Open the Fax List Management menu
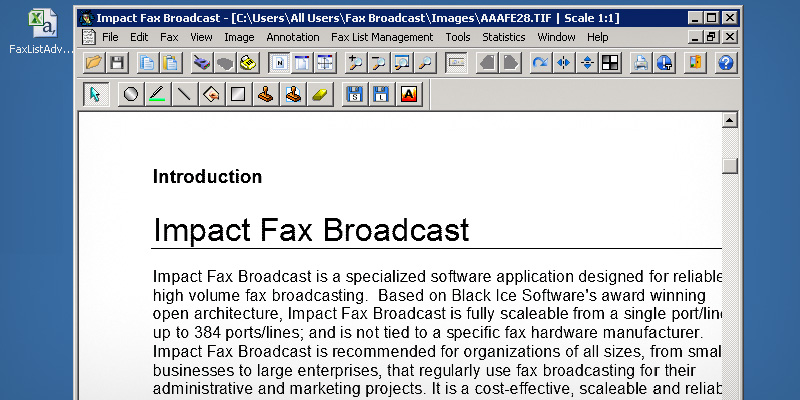800x400 pixels. (x=382, y=37)
